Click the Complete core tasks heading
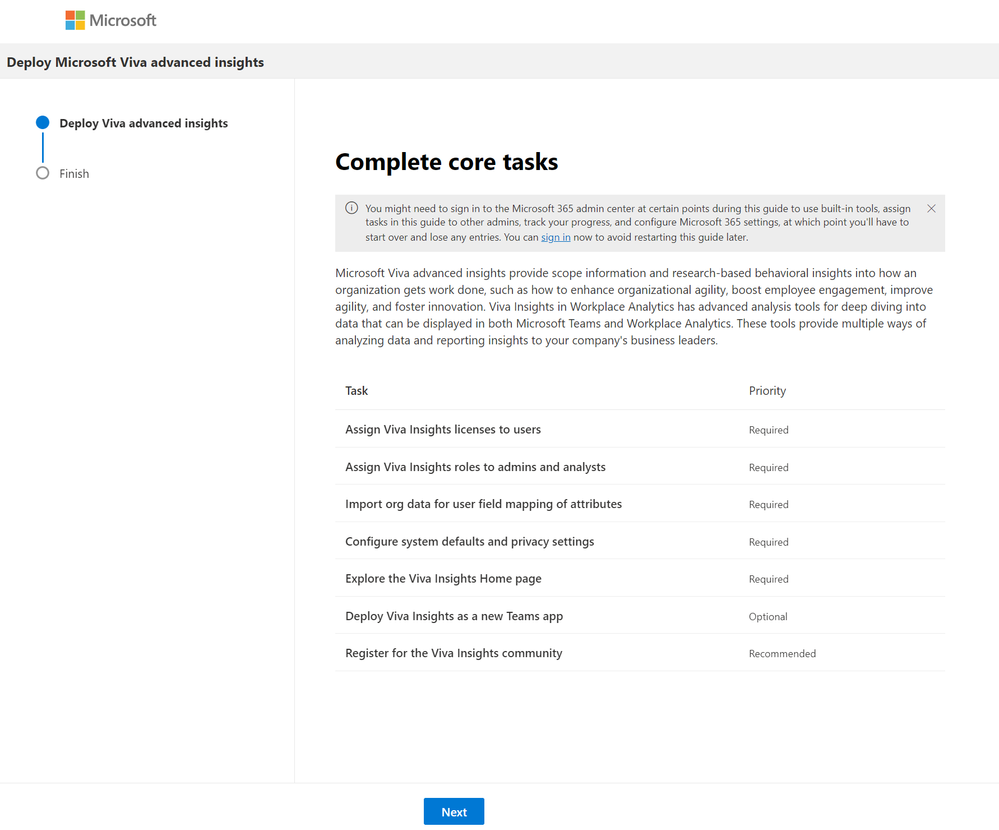999x830 pixels. tap(447, 162)
